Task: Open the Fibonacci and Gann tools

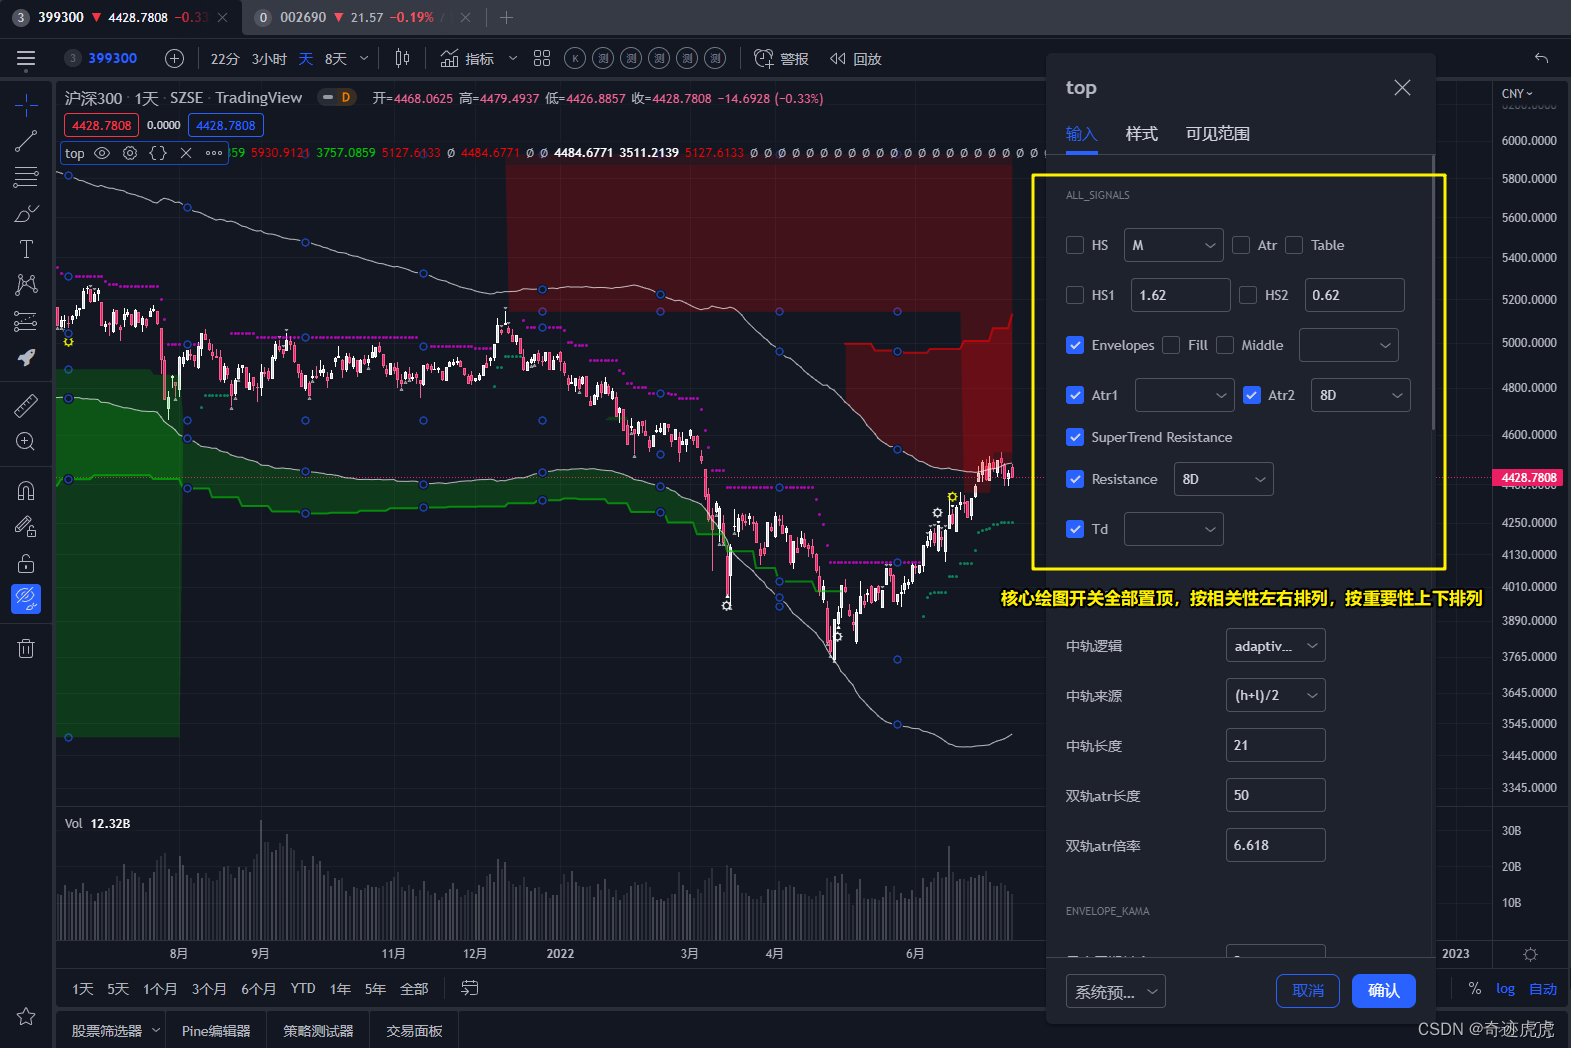Action: (26, 178)
